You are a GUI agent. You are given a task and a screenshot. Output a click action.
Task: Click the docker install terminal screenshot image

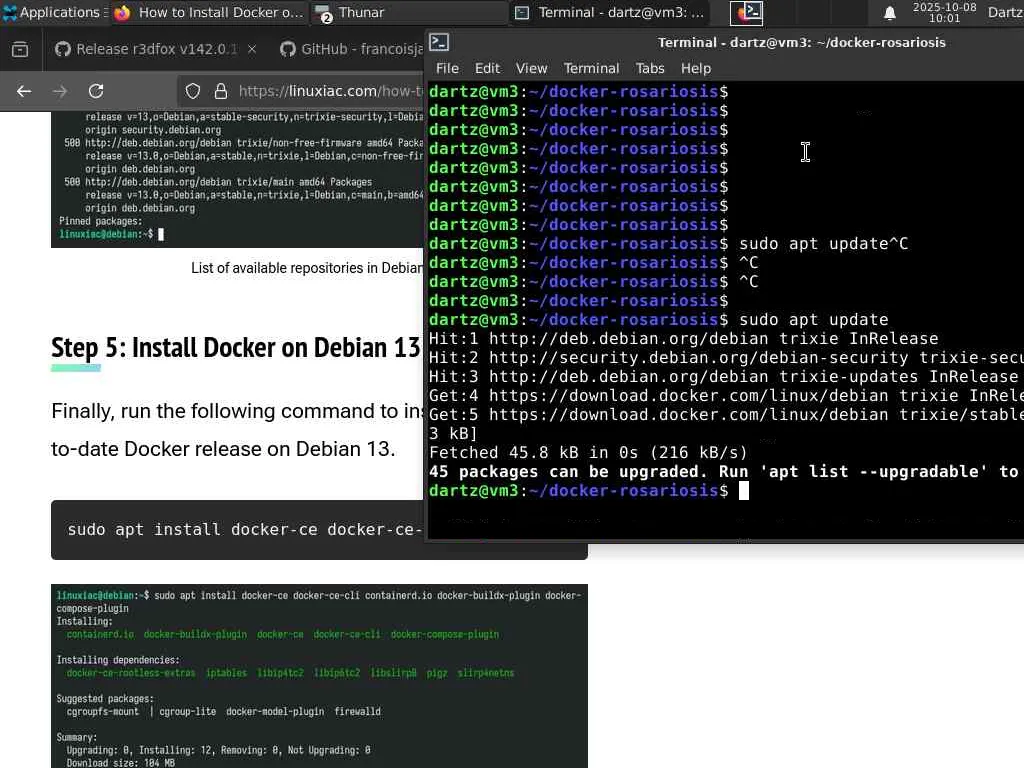(319, 676)
